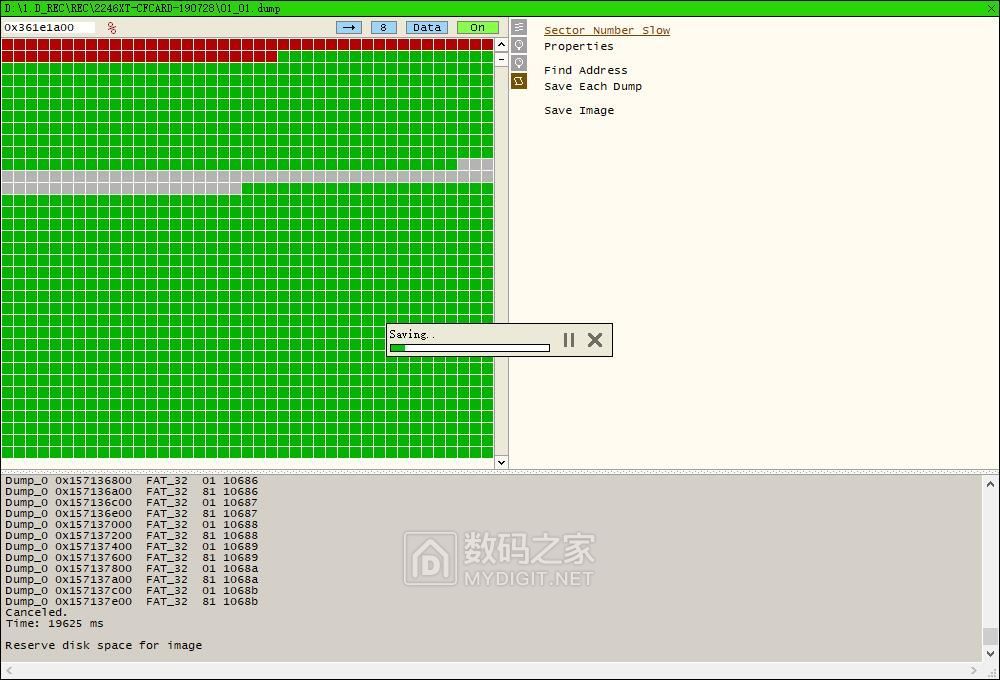This screenshot has height=680, width=1000.
Task: Select the log line 0x157137400
Action: (131, 546)
